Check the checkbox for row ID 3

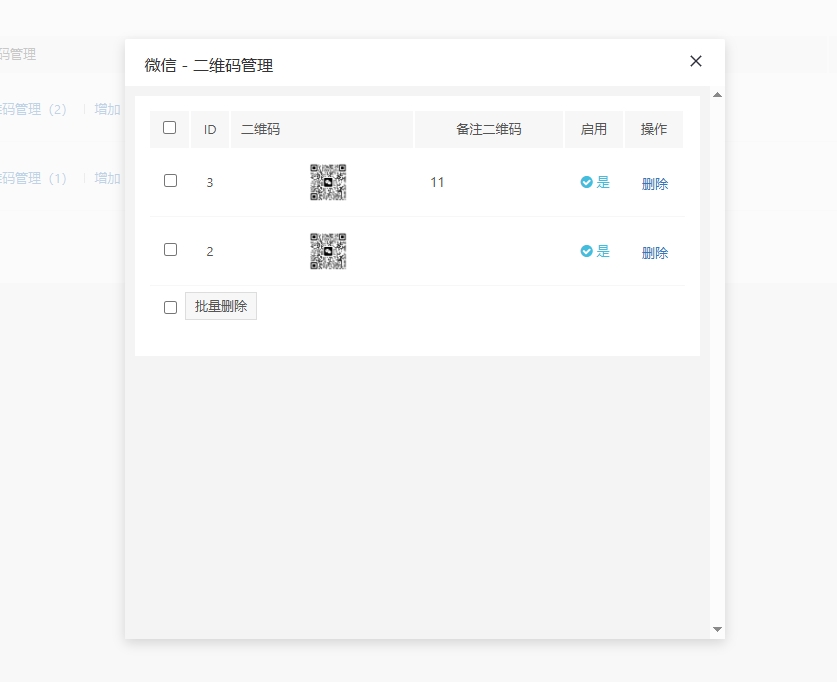[170, 181]
